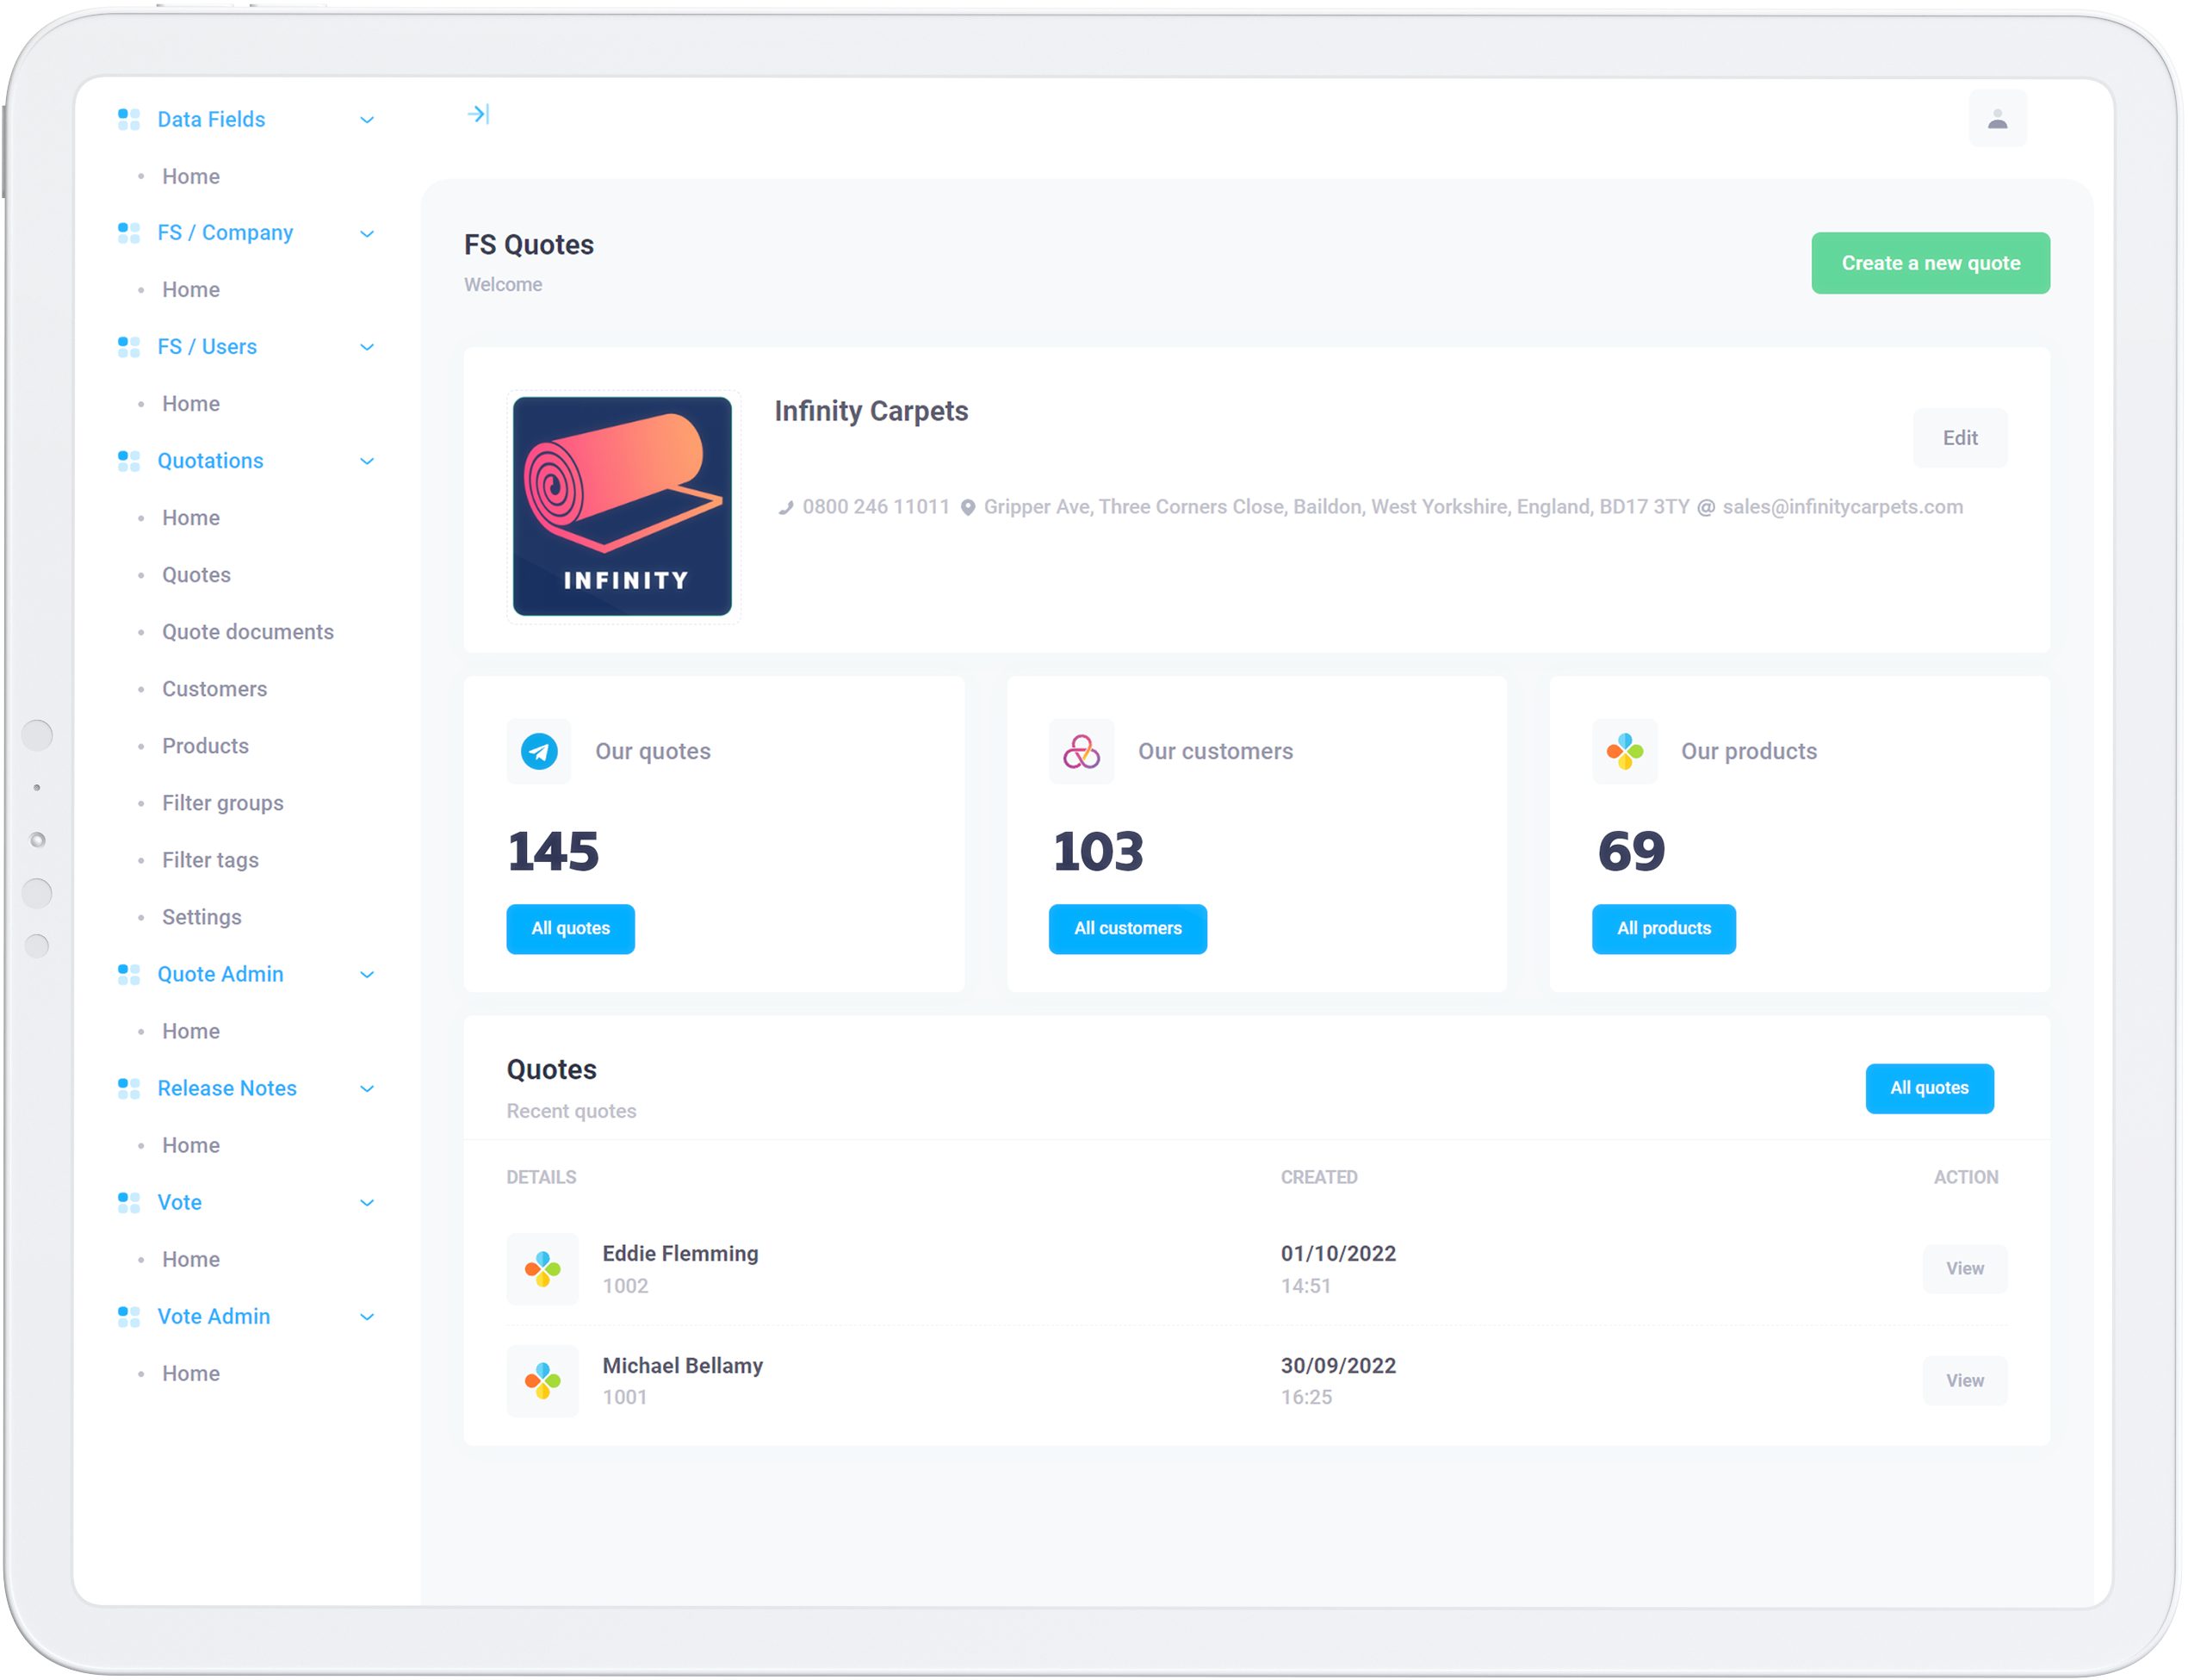Click the Our products colorful icon
The width and height of the screenshot is (2188, 1680).
[1624, 751]
